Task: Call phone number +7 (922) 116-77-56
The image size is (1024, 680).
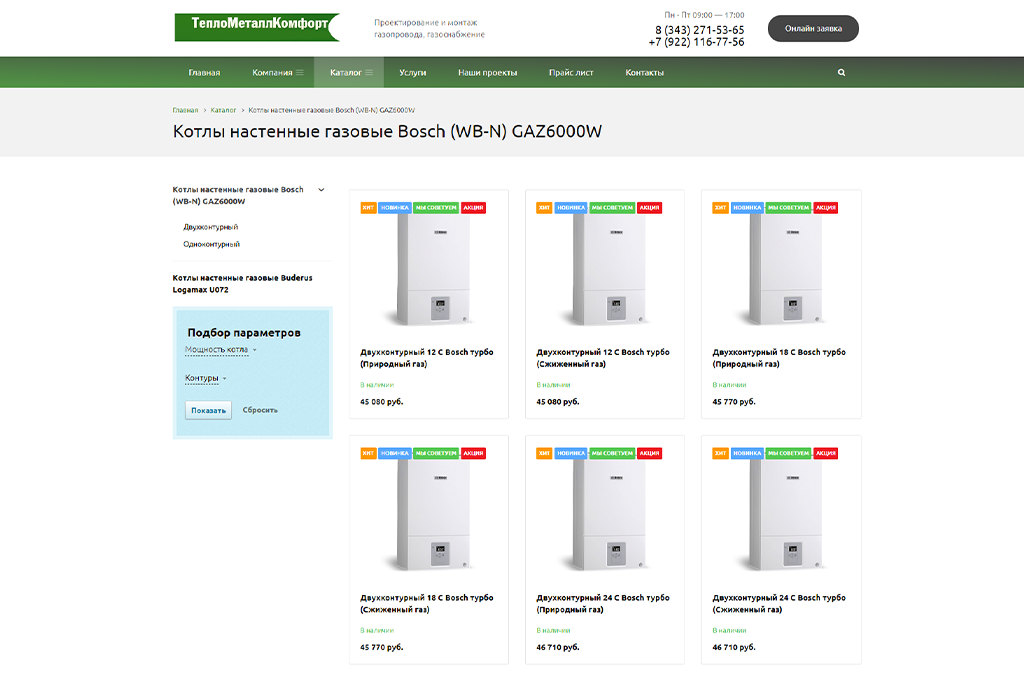Action: [696, 42]
